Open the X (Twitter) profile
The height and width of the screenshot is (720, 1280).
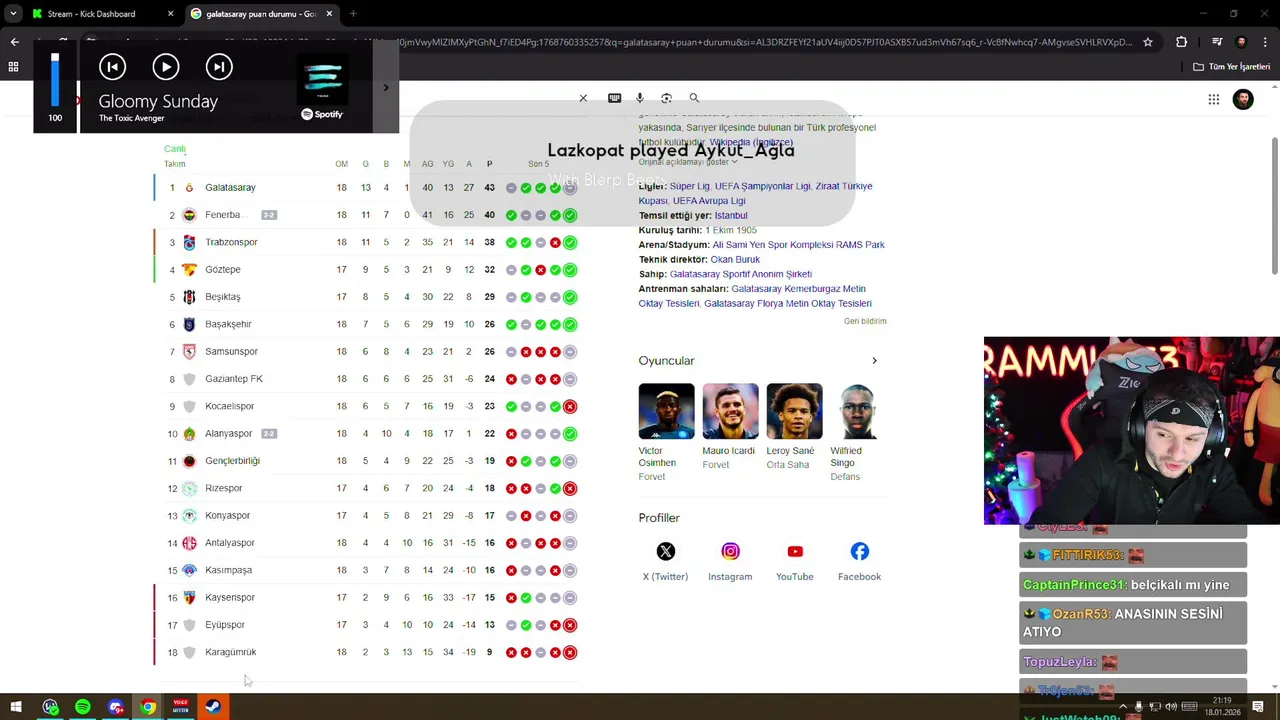tap(665, 562)
